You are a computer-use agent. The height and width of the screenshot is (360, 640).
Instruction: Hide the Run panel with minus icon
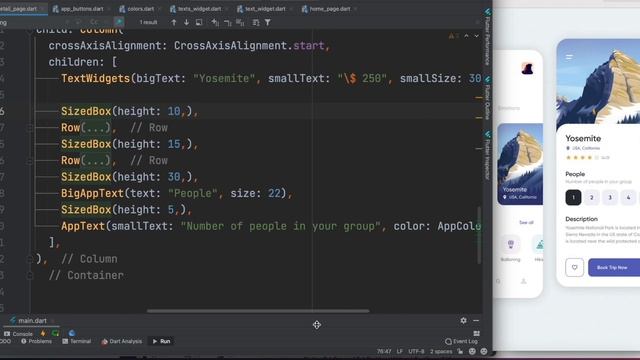tap(476, 320)
